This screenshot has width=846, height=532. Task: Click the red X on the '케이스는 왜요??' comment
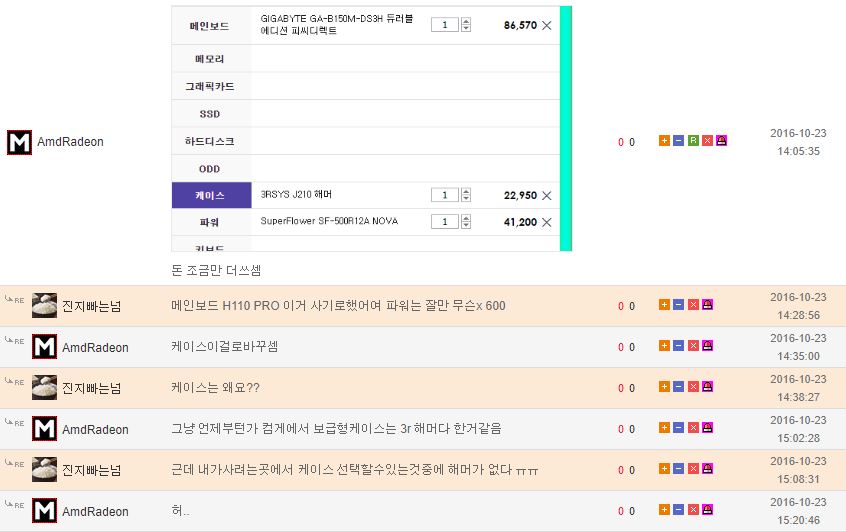coord(693,387)
